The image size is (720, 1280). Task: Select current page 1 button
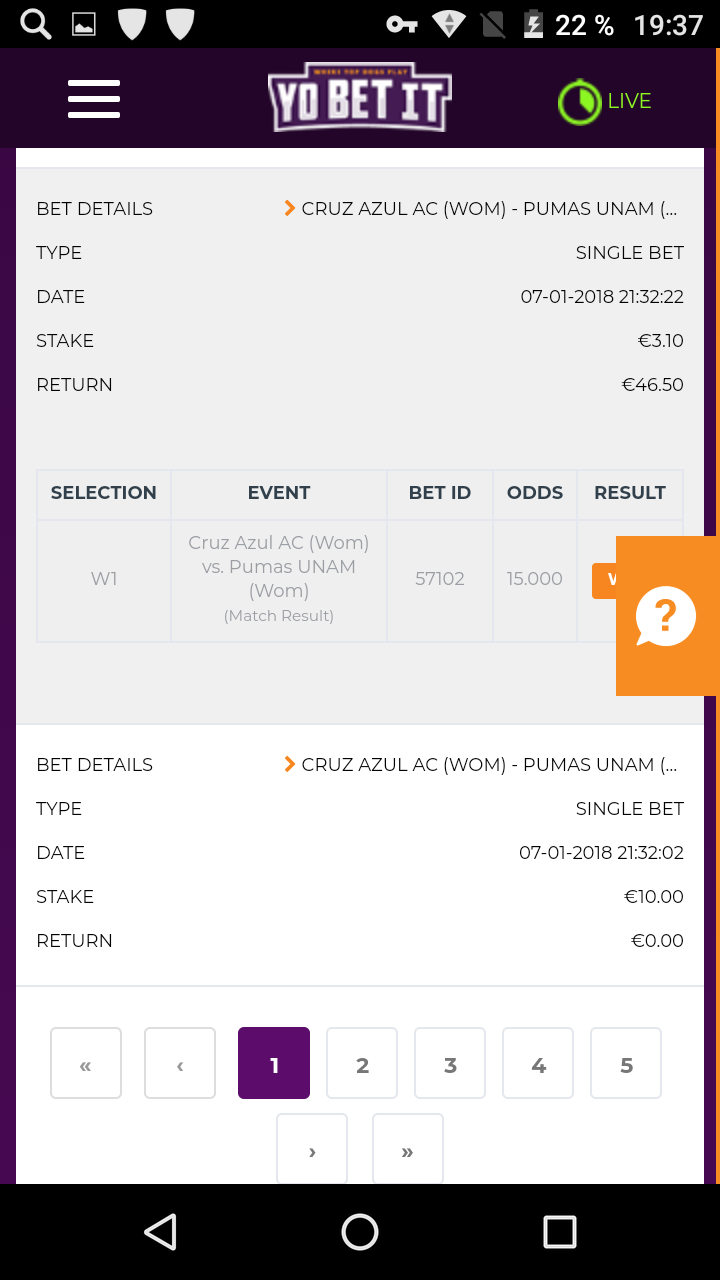pos(274,1063)
